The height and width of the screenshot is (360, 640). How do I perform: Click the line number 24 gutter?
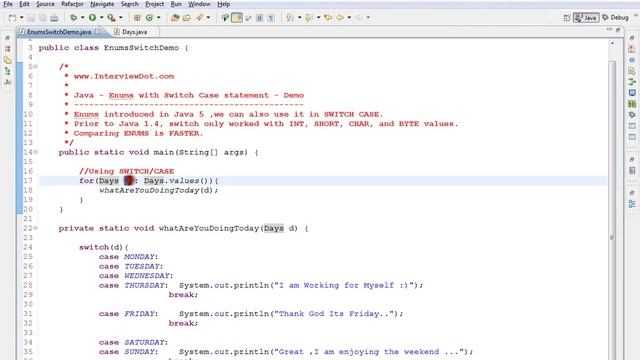28,247
